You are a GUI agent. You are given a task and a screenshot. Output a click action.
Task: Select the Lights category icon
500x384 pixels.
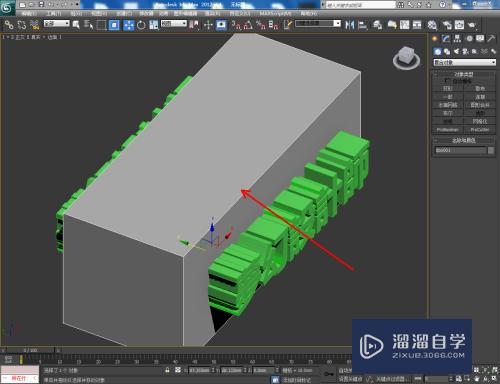coord(456,51)
